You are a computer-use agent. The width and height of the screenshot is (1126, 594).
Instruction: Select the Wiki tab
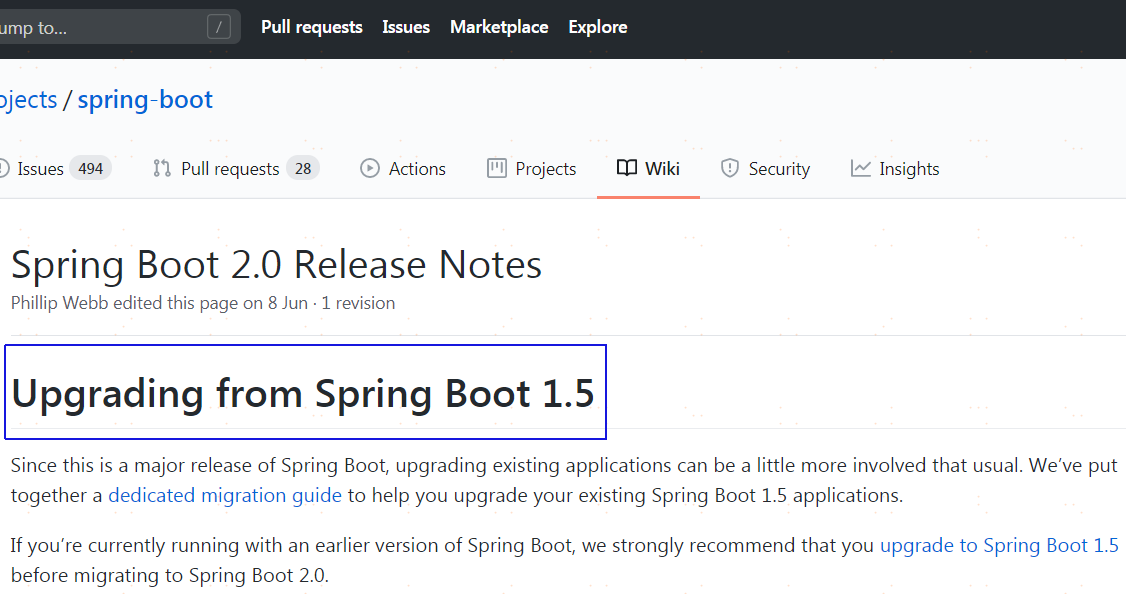(x=648, y=169)
